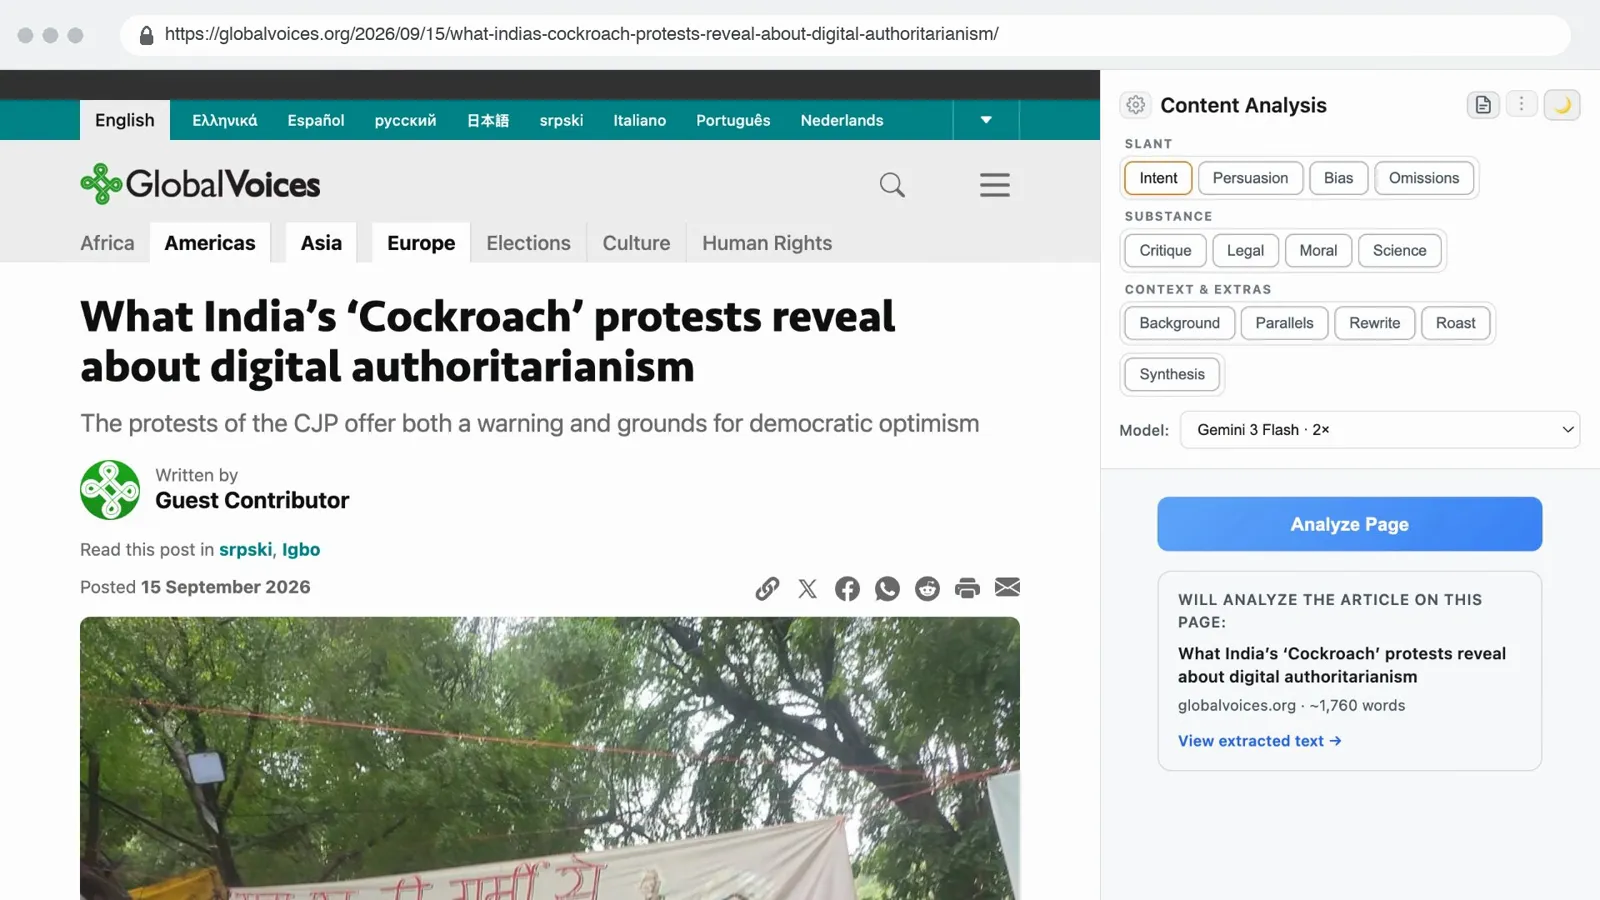Select the Background chip
Viewport: 1600px width, 900px height.
(x=1179, y=323)
